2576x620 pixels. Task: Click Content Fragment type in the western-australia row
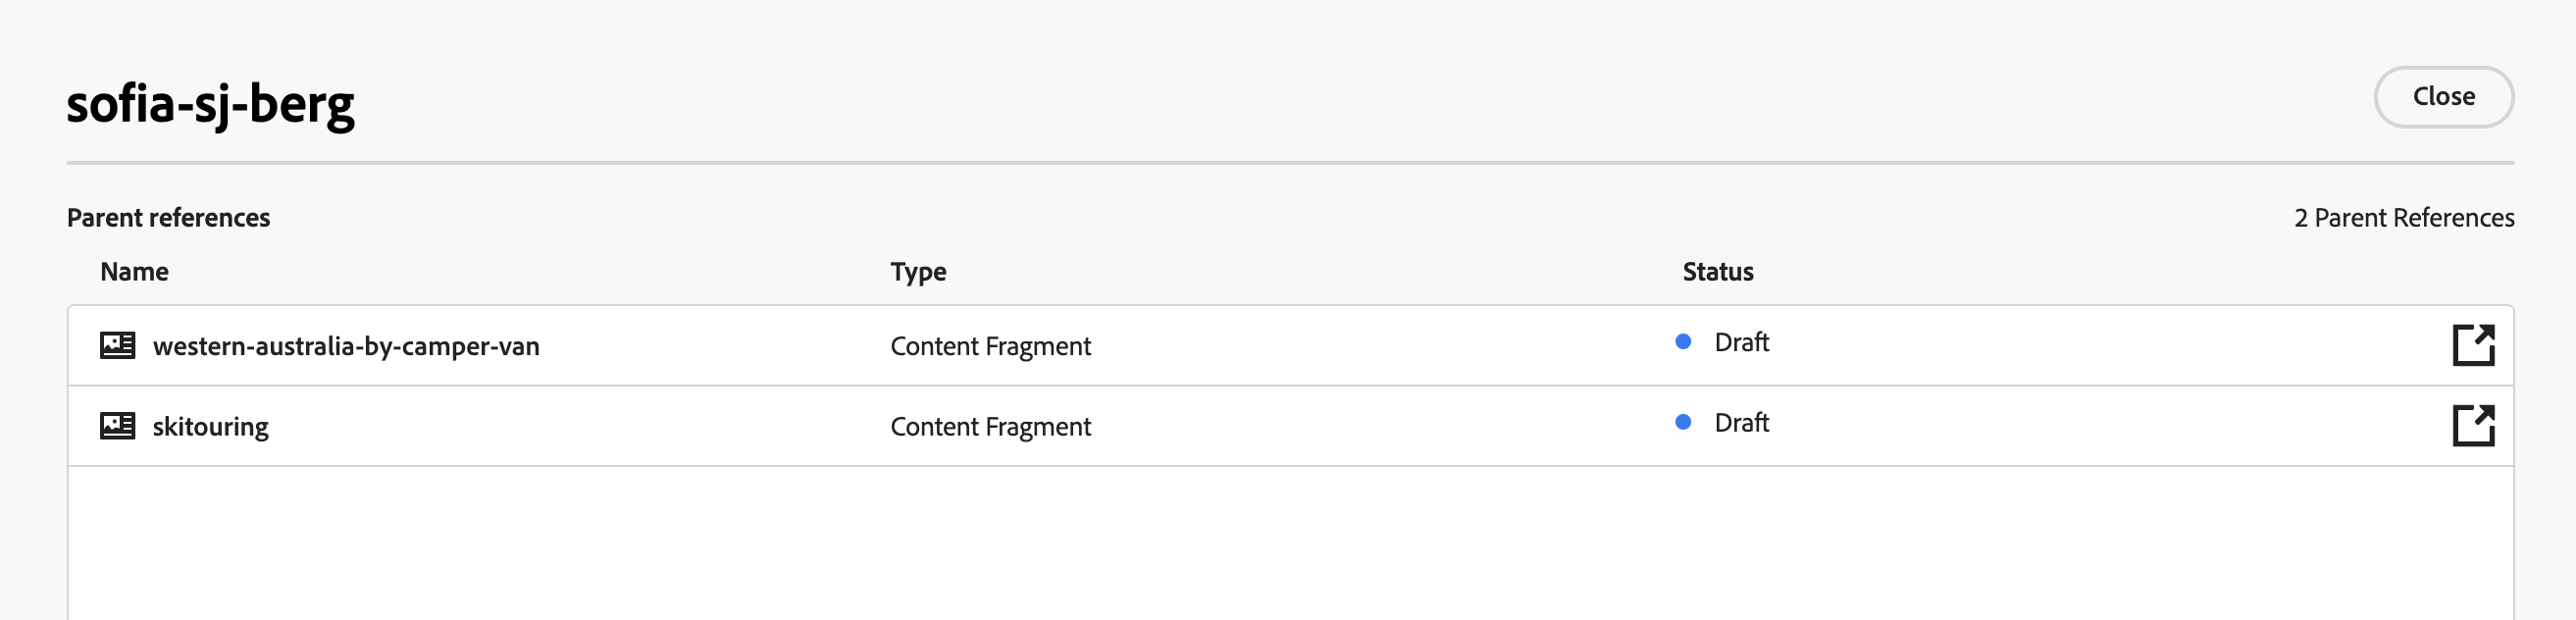click(990, 346)
